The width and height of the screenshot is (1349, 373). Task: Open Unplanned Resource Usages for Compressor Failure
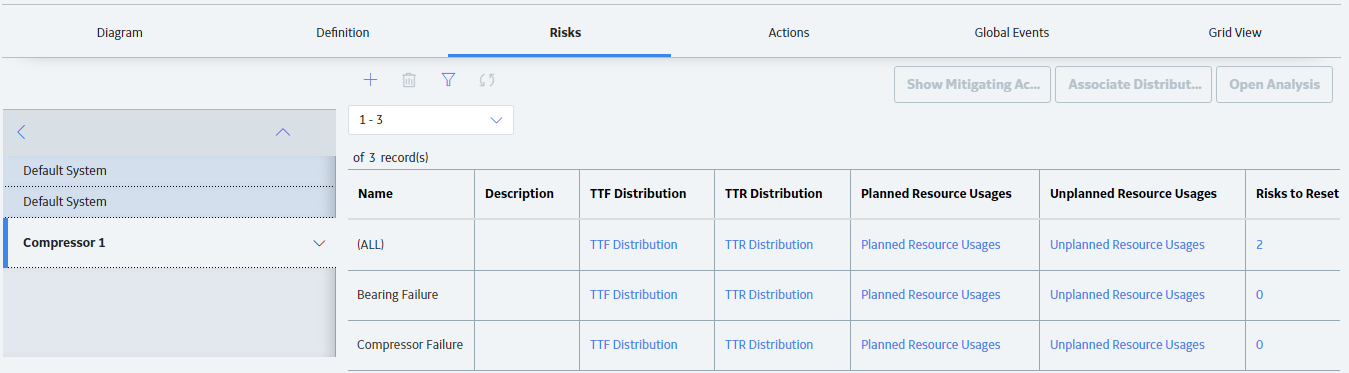tap(1127, 345)
